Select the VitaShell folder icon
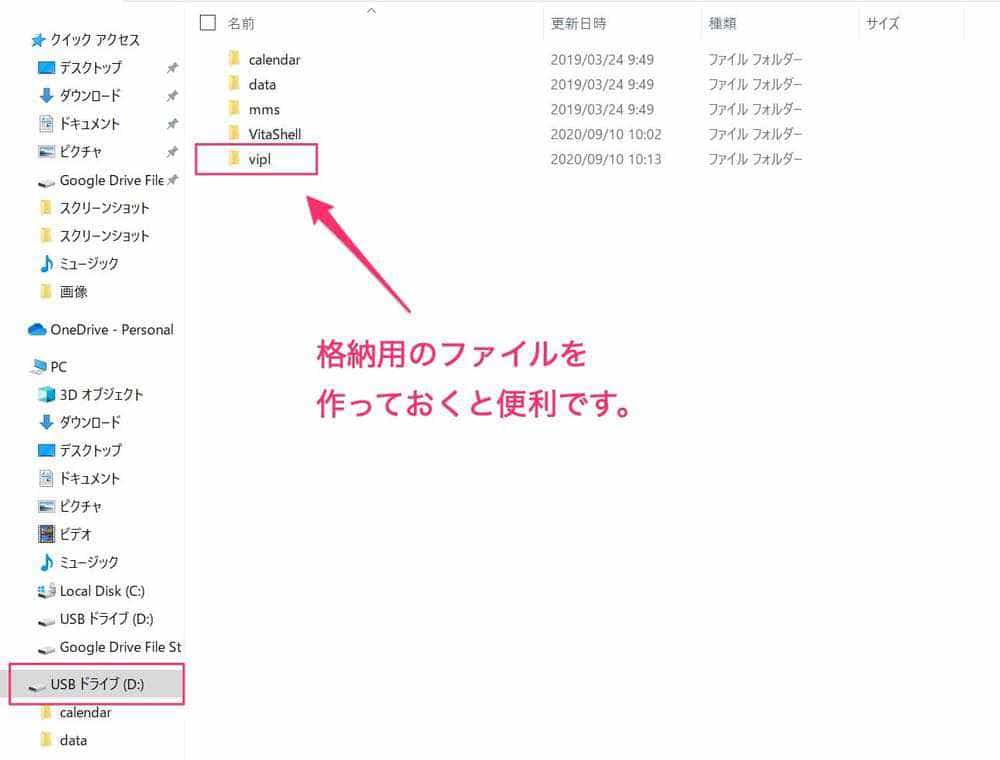1000x760 pixels. 234,134
